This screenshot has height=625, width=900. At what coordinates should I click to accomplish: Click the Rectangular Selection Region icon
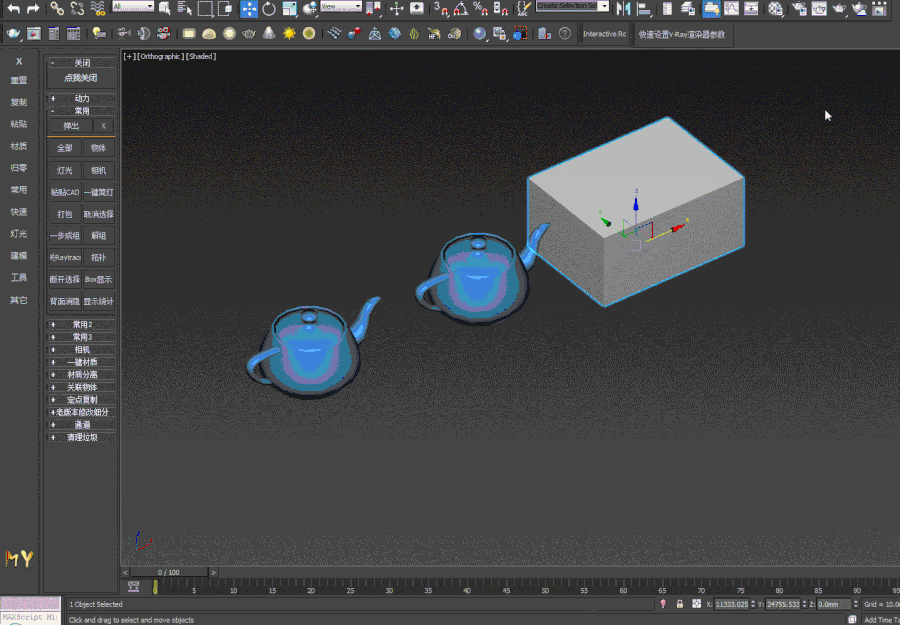click(205, 8)
